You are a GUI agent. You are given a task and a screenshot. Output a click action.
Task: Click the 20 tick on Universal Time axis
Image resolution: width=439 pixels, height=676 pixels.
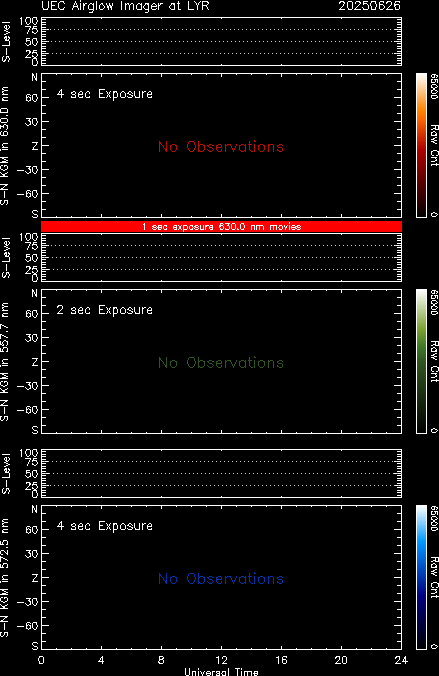[x=341, y=660]
